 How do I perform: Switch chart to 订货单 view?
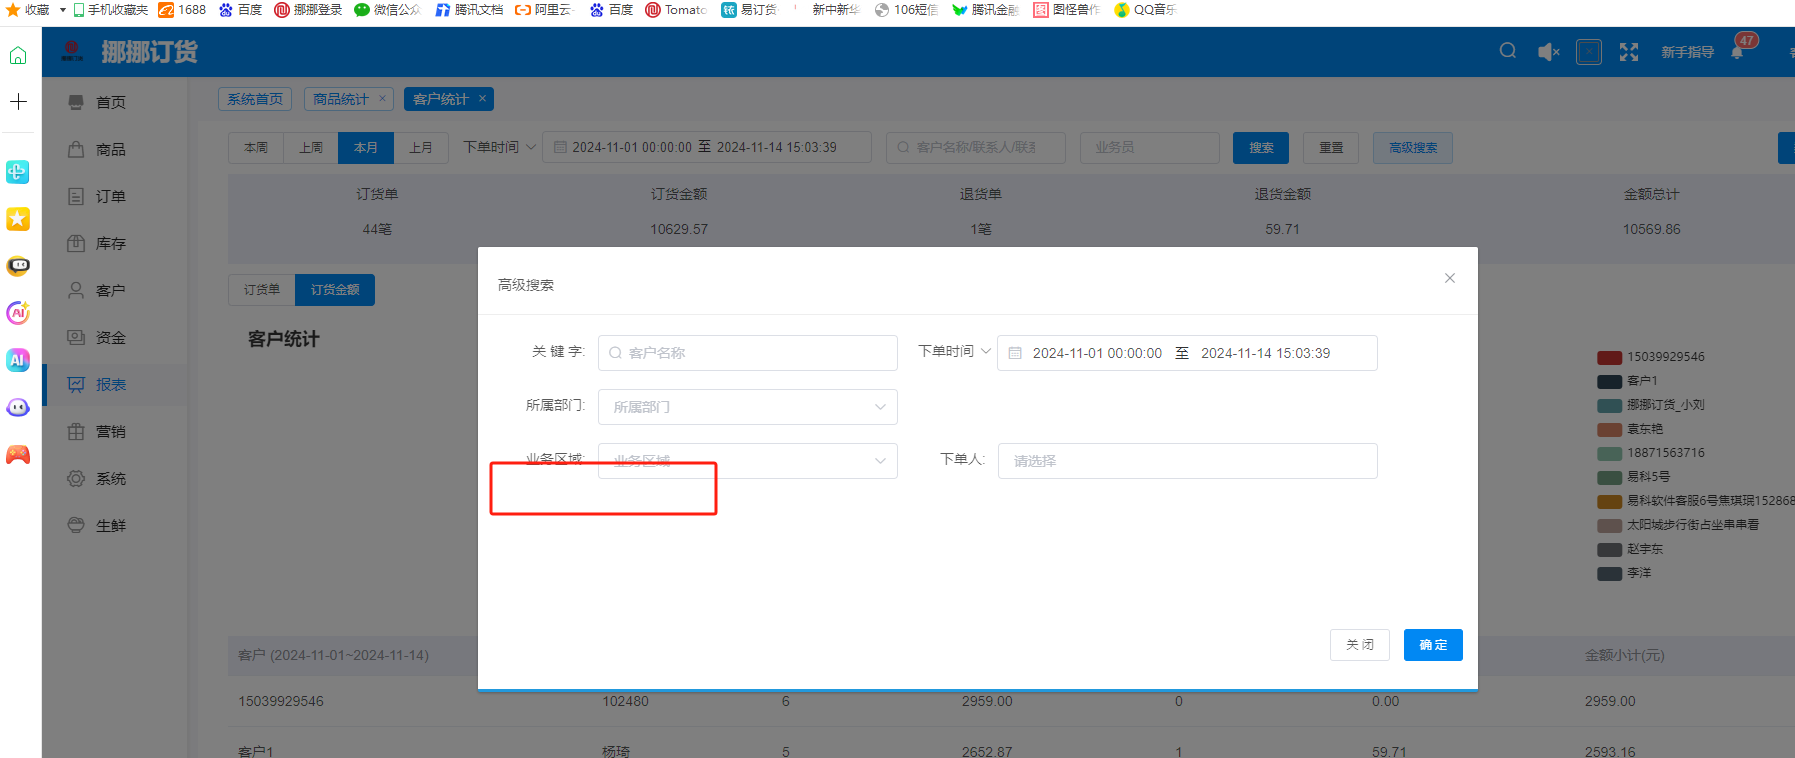coord(262,290)
